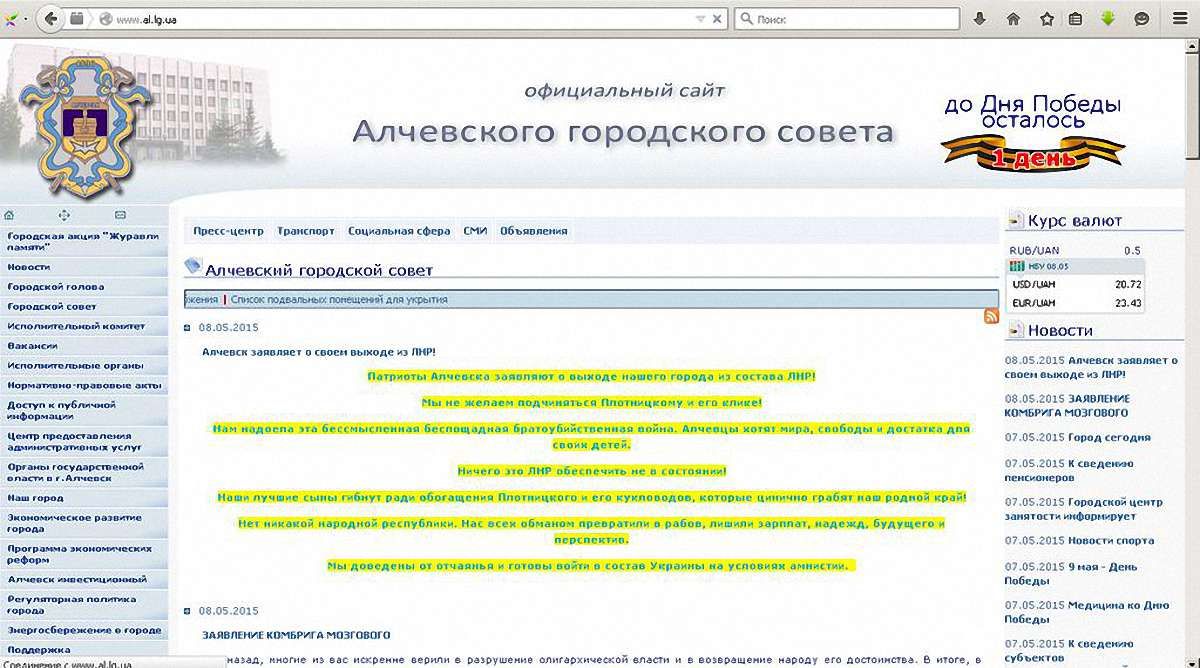The image size is (1200, 668).
Task: Open the address bar history dropdown arrow
Action: click(700, 19)
